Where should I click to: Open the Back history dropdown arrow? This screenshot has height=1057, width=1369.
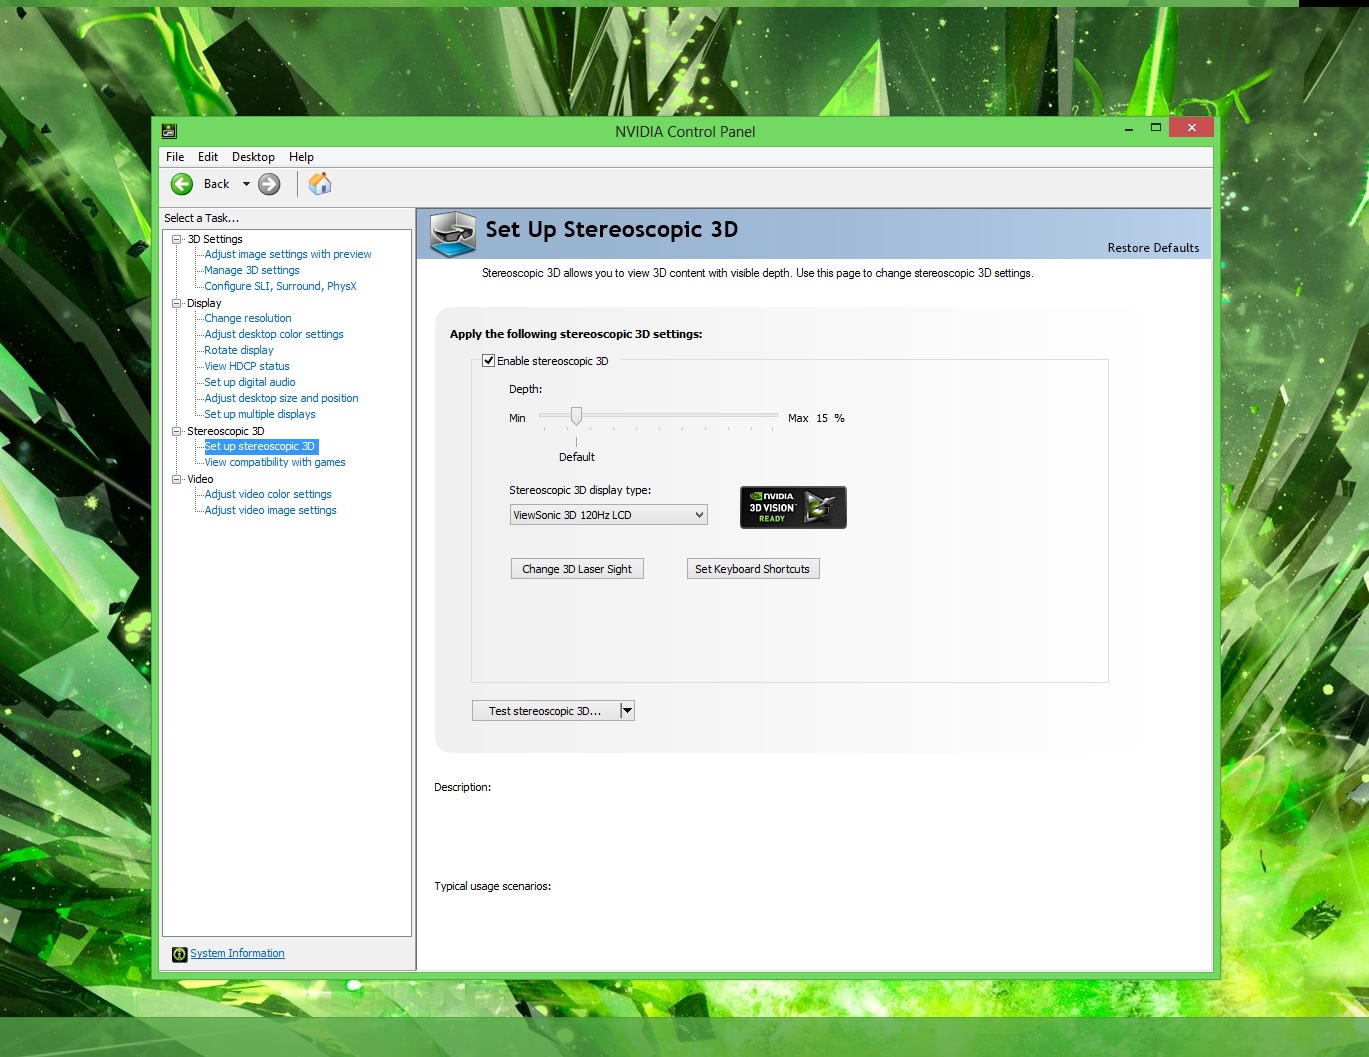pyautogui.click(x=246, y=184)
